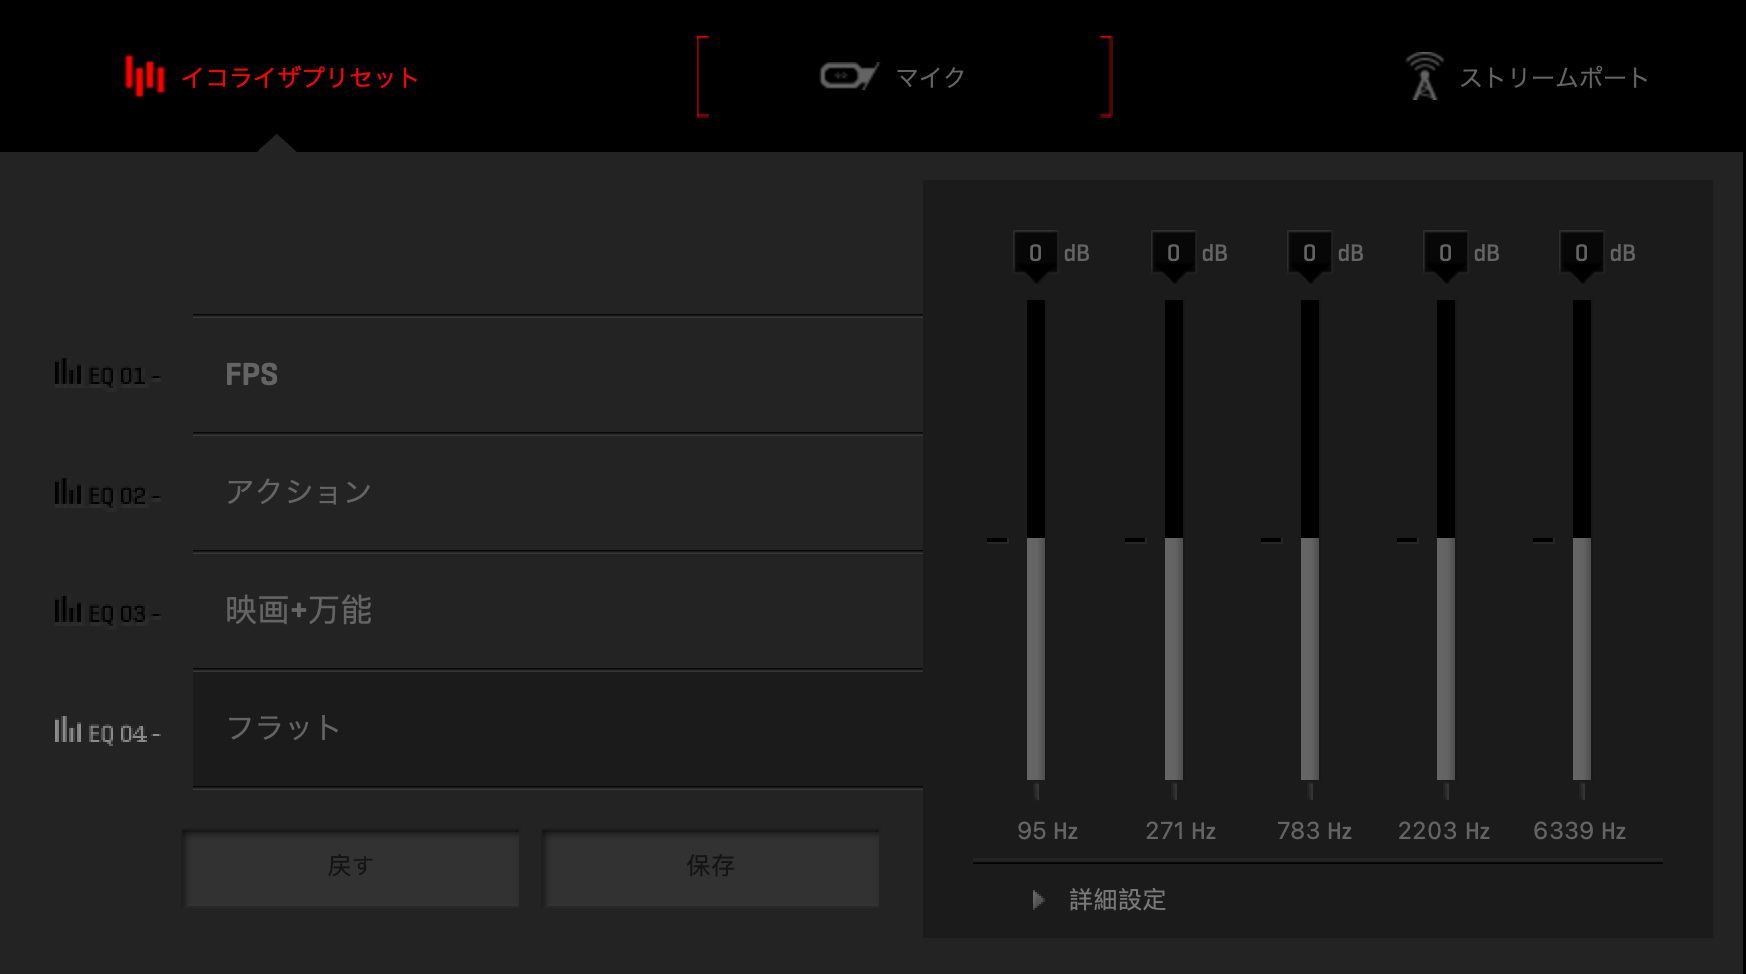This screenshot has height=974, width=1746.
Task: Select the FPS preset
Action: click(558, 375)
